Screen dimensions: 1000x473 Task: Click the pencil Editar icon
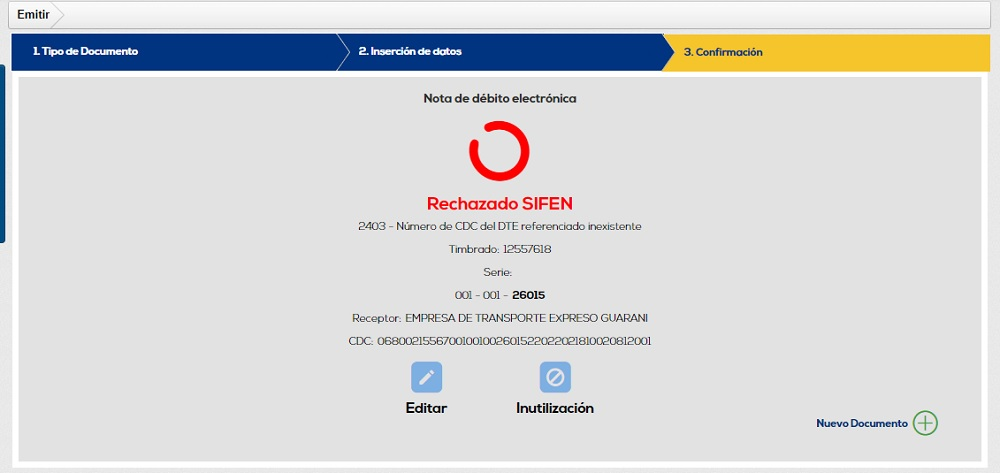(426, 377)
